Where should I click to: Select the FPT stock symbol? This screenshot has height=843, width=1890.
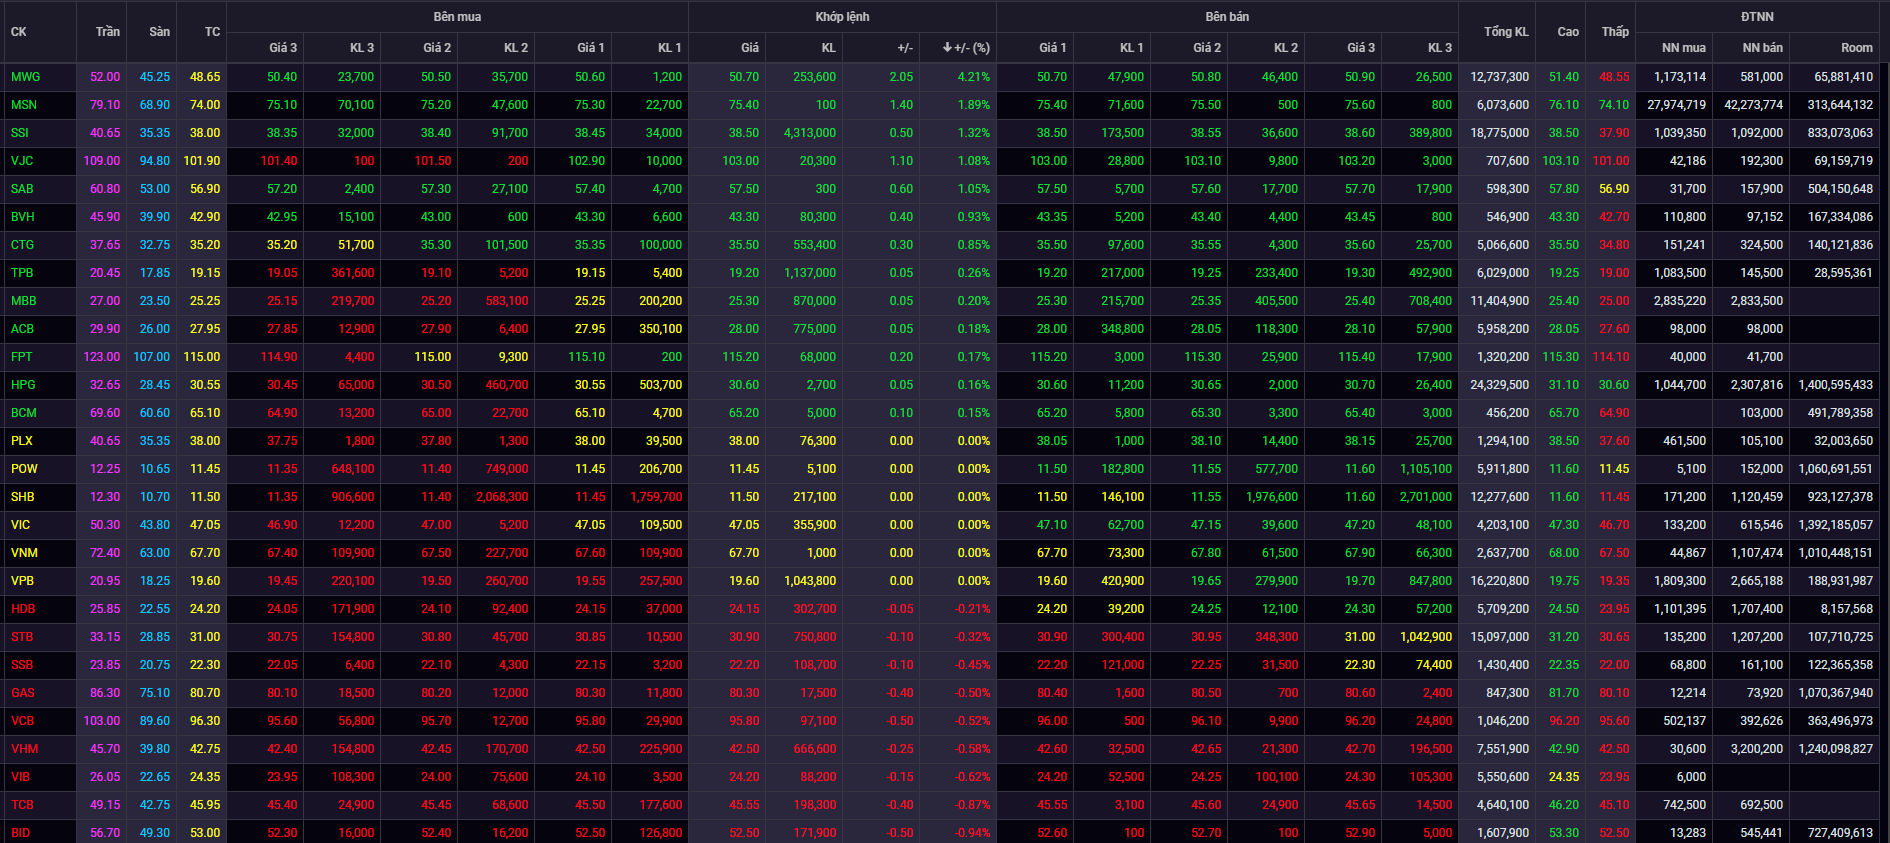pyautogui.click(x=22, y=357)
